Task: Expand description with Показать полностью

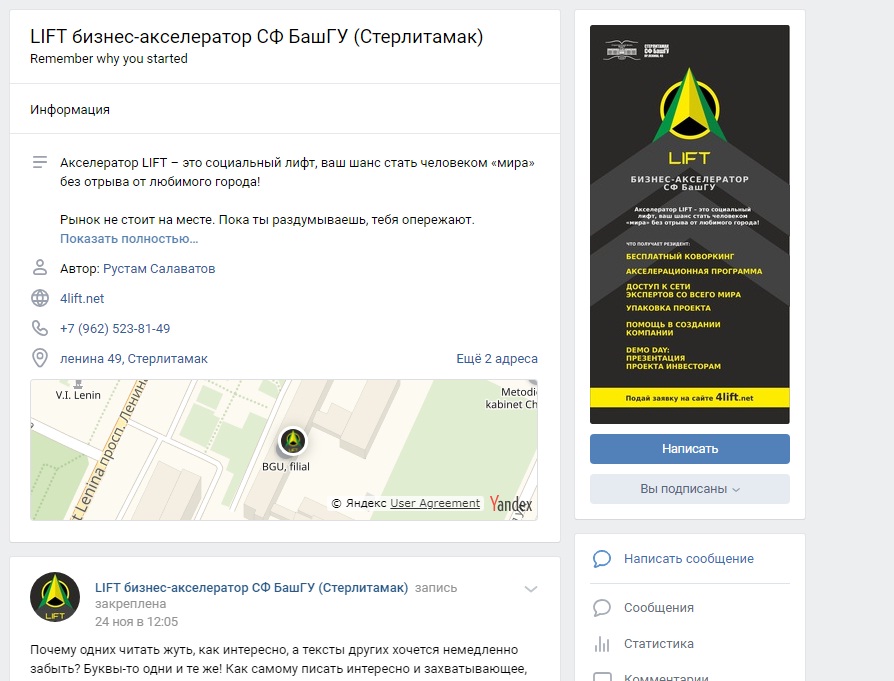Action: point(129,238)
